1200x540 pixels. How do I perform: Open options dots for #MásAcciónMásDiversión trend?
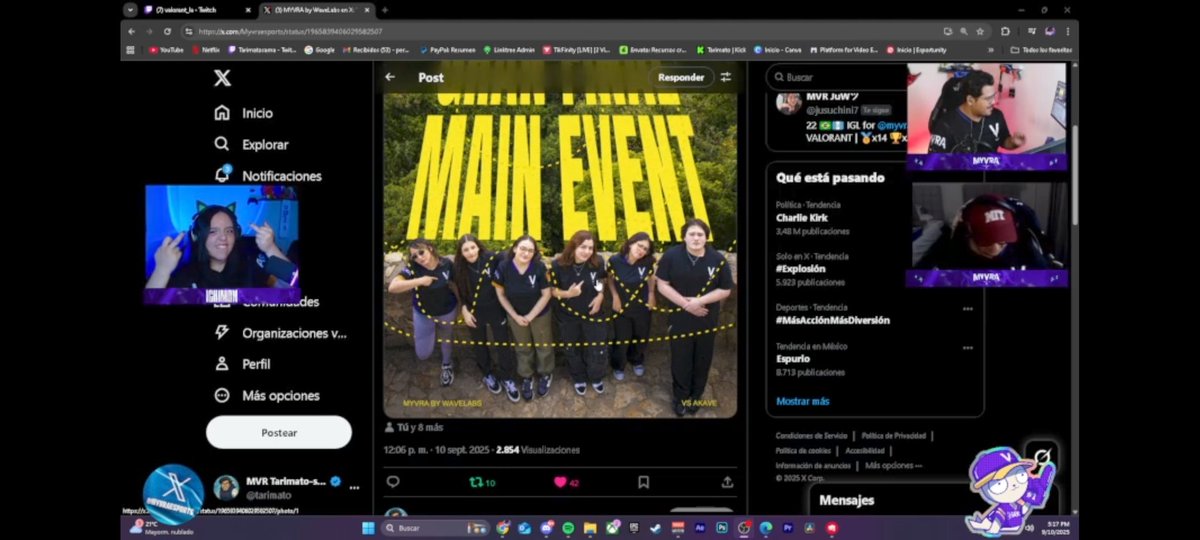(x=967, y=309)
